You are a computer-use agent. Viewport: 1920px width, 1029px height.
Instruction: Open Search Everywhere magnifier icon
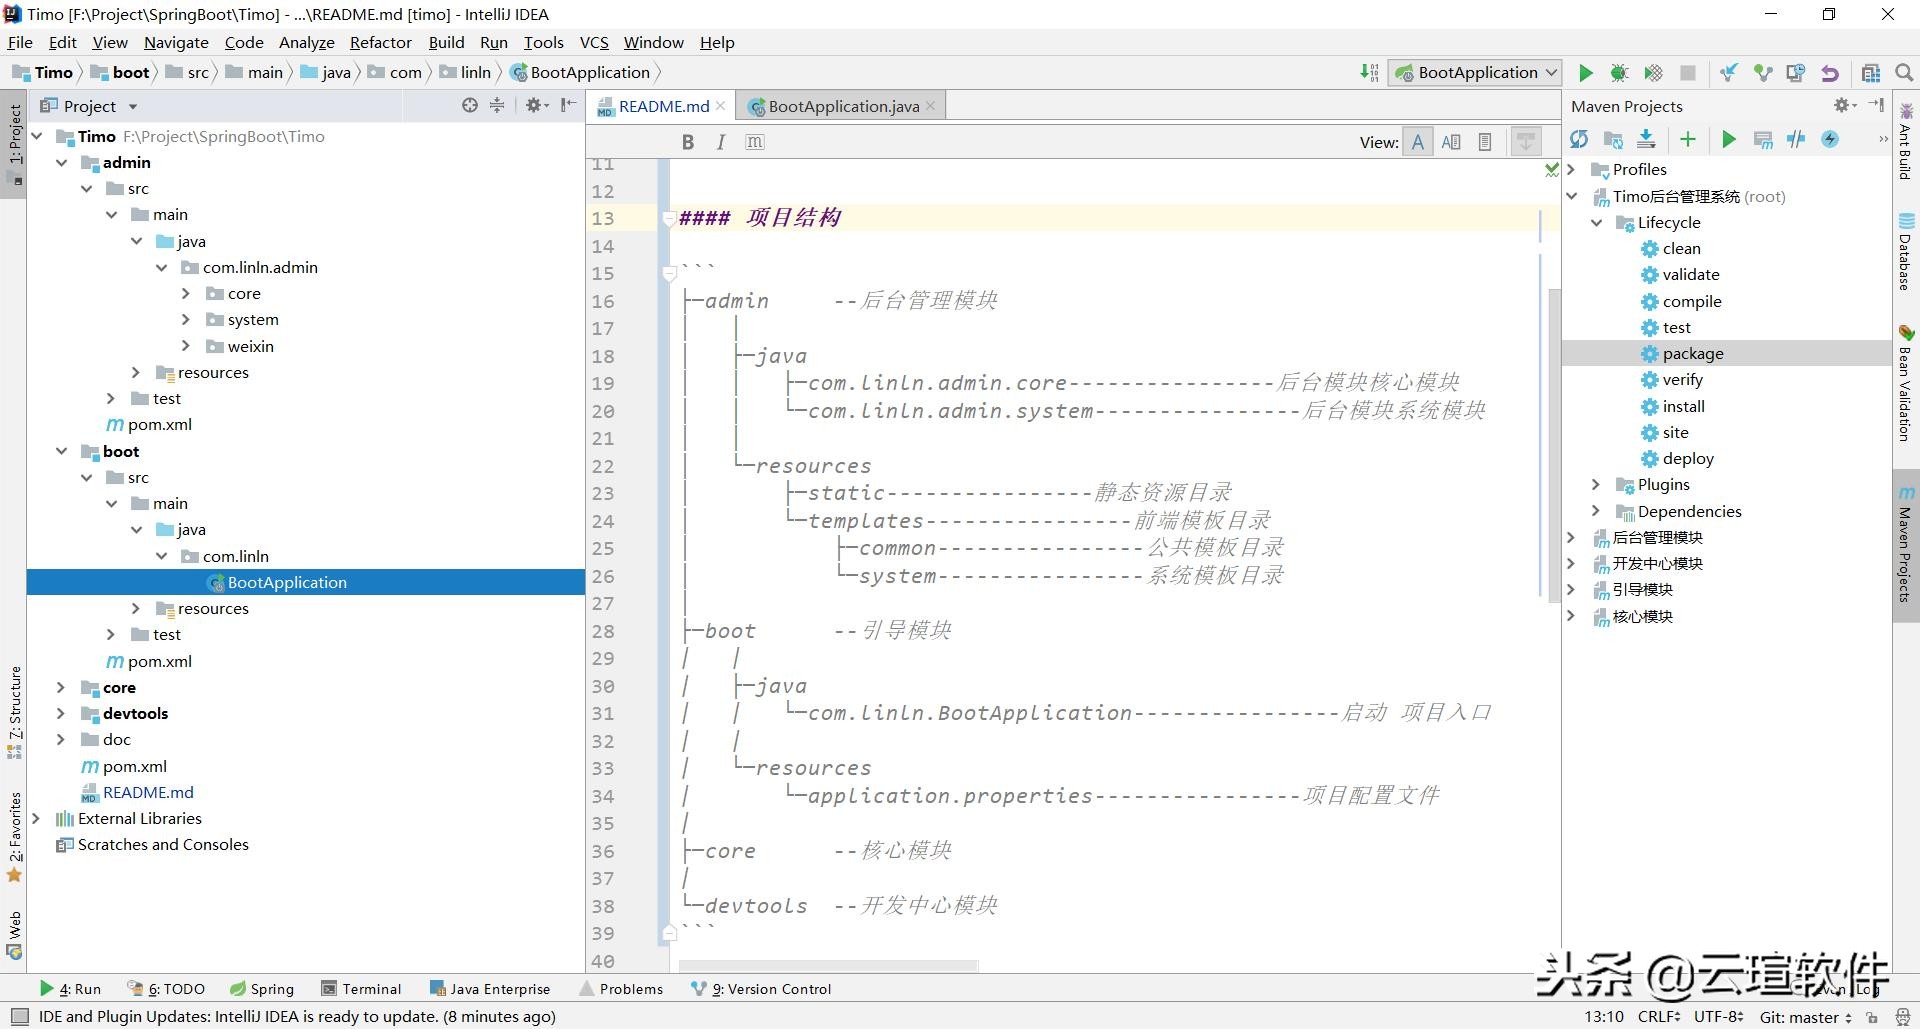(1904, 73)
